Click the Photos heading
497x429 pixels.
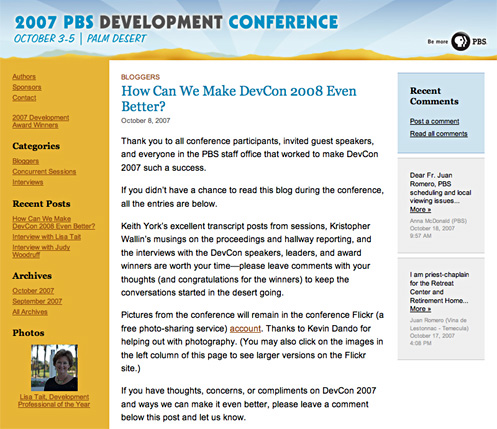[28, 333]
